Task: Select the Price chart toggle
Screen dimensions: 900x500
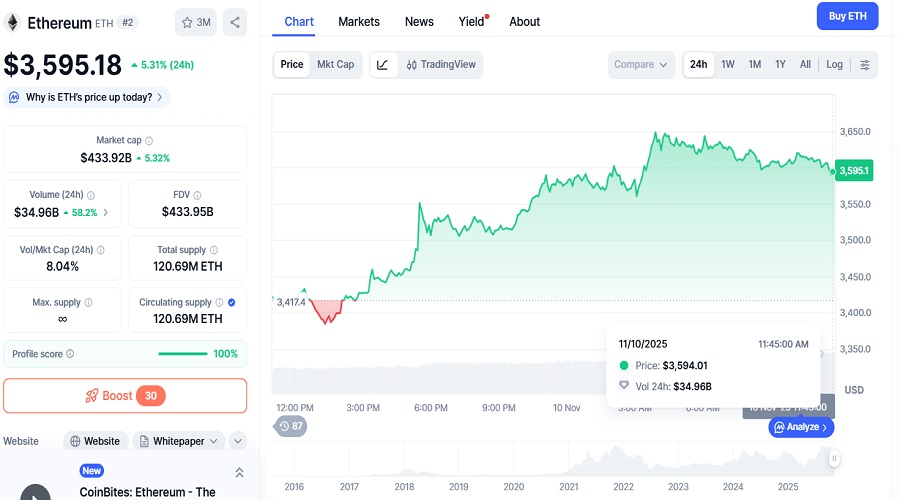Action: click(292, 65)
